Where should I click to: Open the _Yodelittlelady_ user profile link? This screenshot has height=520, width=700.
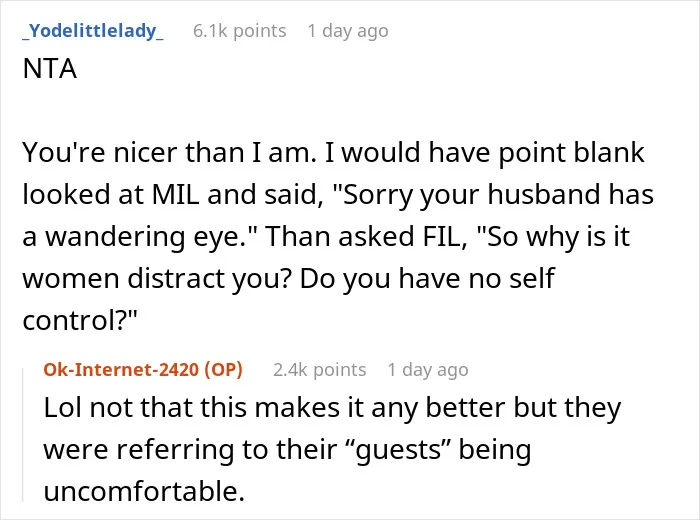93,31
